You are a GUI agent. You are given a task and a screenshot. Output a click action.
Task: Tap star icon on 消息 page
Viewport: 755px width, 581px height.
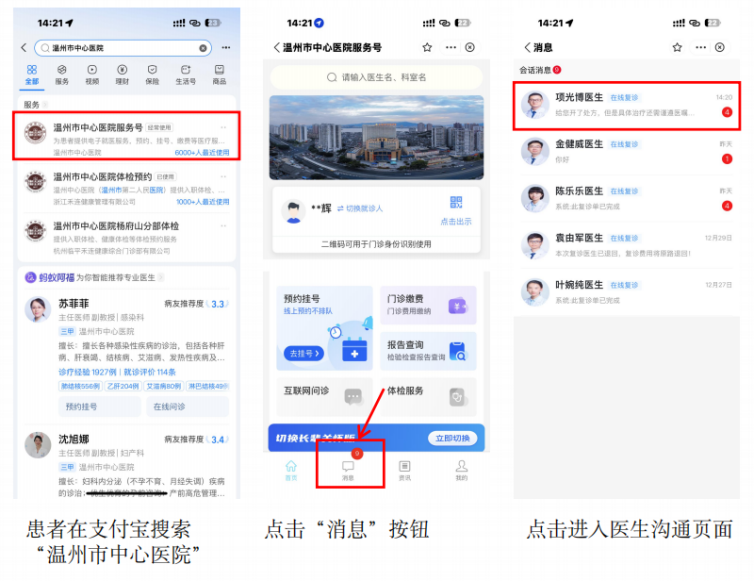point(677,47)
